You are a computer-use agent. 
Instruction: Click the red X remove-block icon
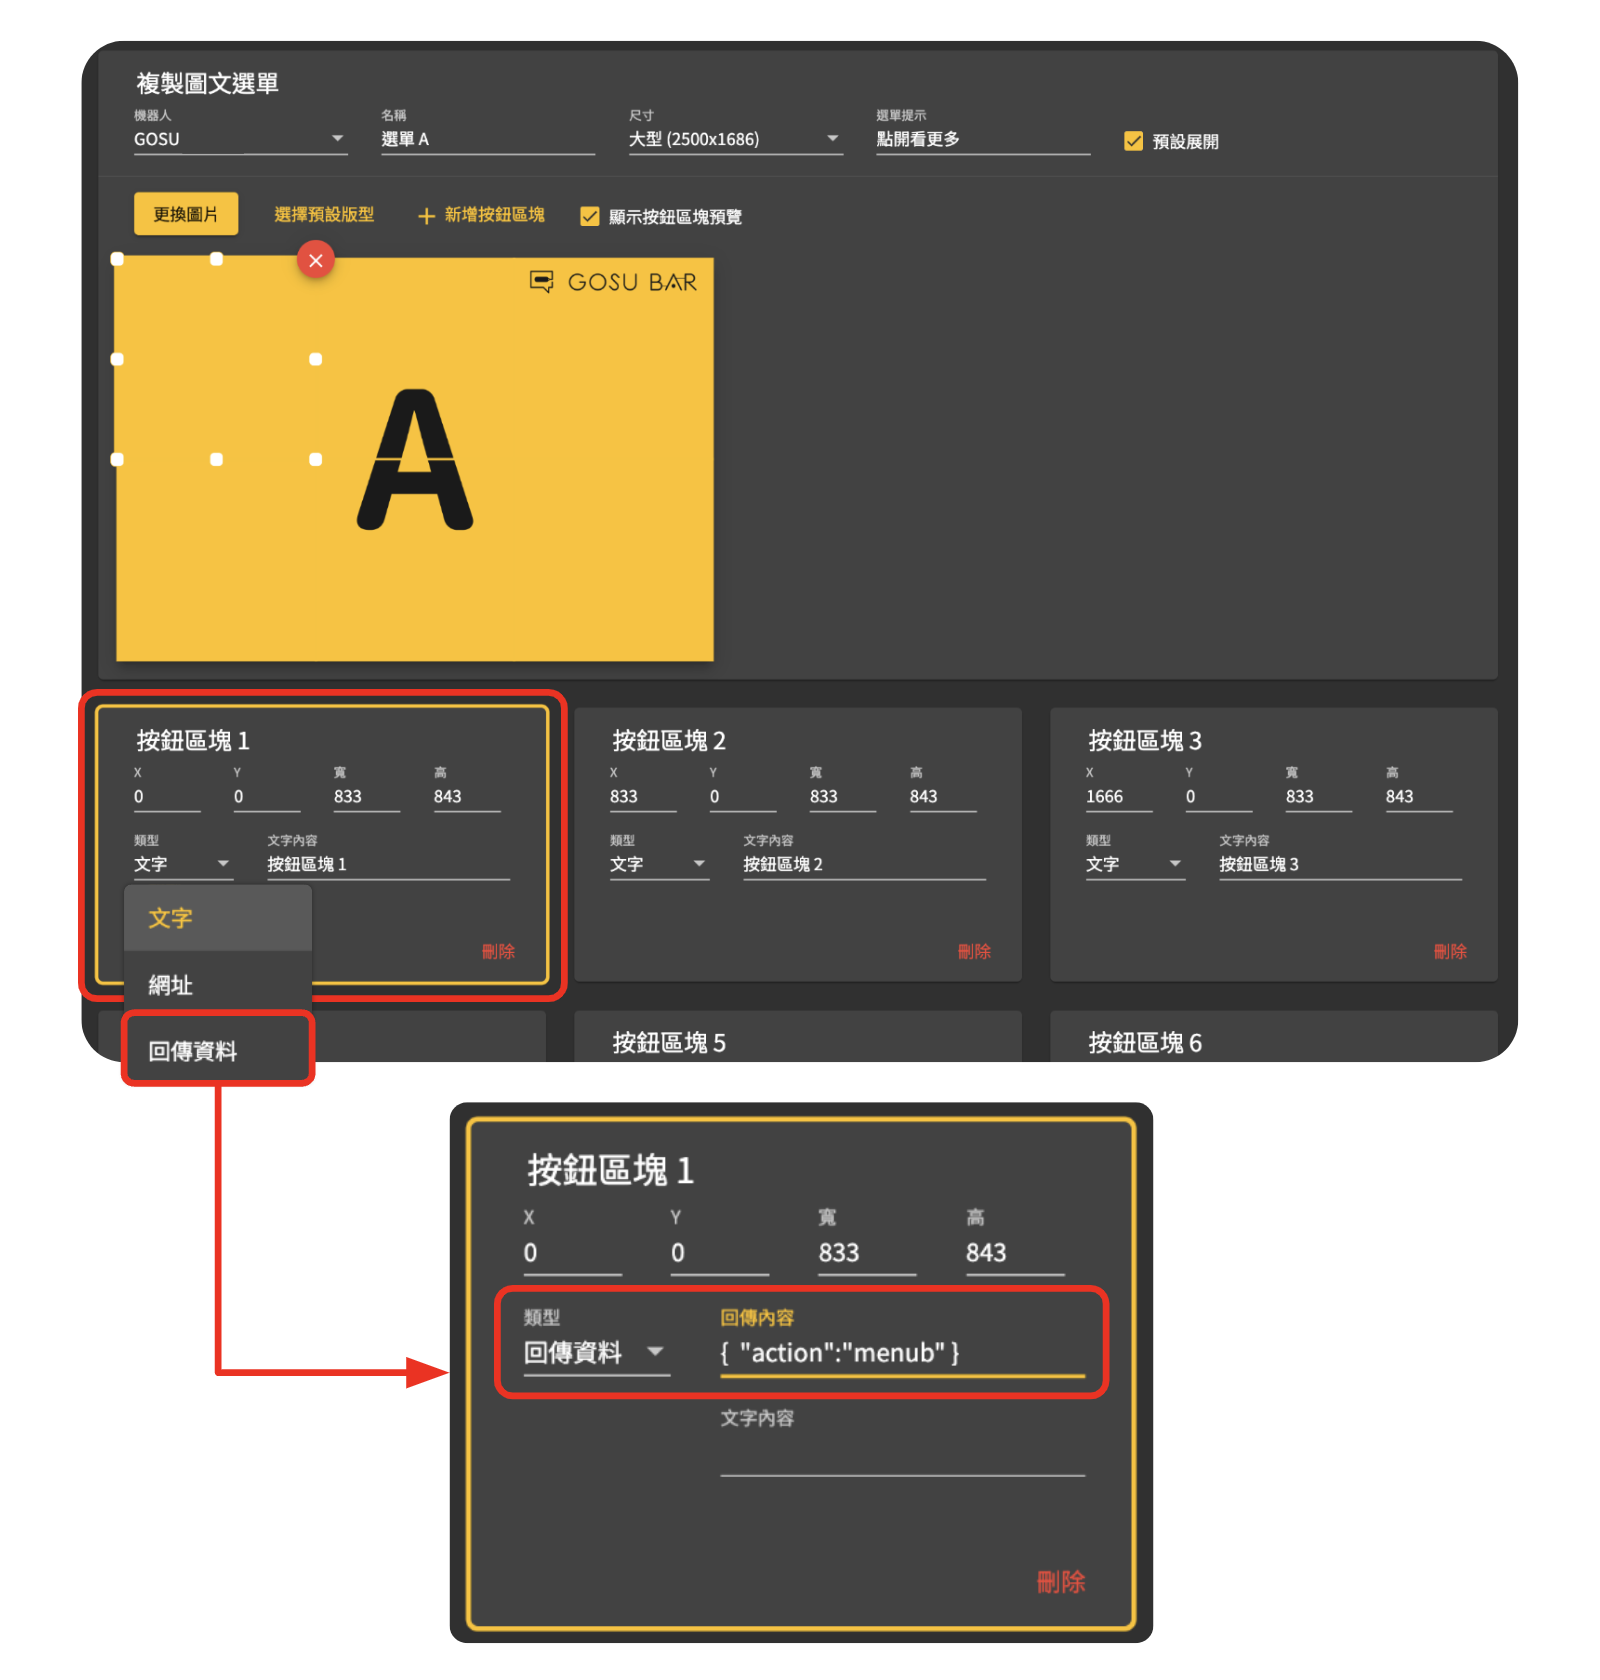316,261
